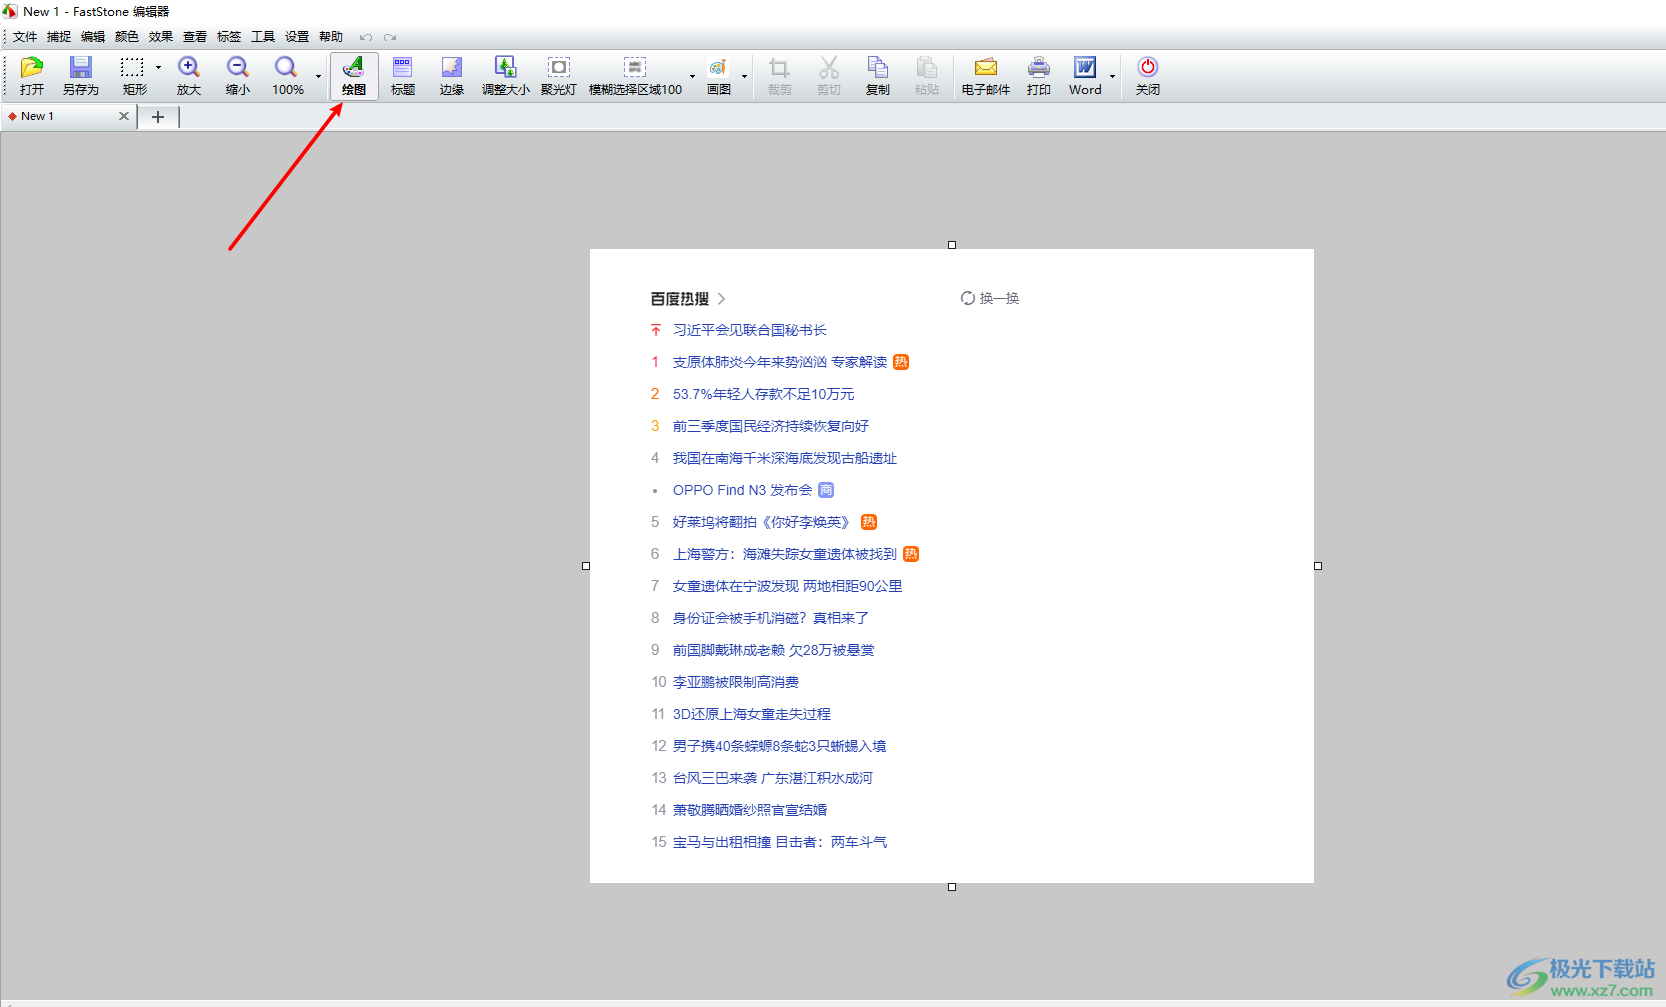Click text 53.7%年轻人存款不足10万元
Viewport: 1666px width, 1007px height.
pos(763,394)
